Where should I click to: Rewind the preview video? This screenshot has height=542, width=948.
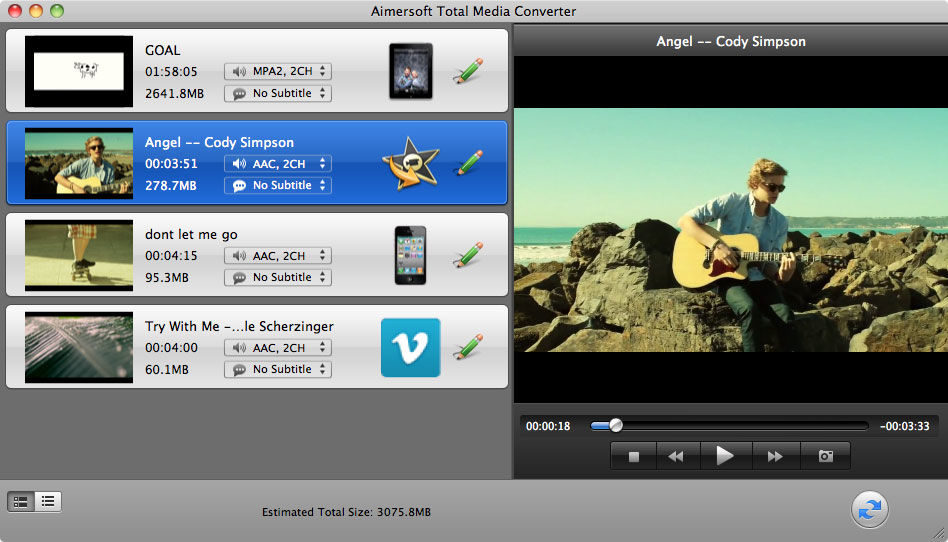(x=678, y=456)
